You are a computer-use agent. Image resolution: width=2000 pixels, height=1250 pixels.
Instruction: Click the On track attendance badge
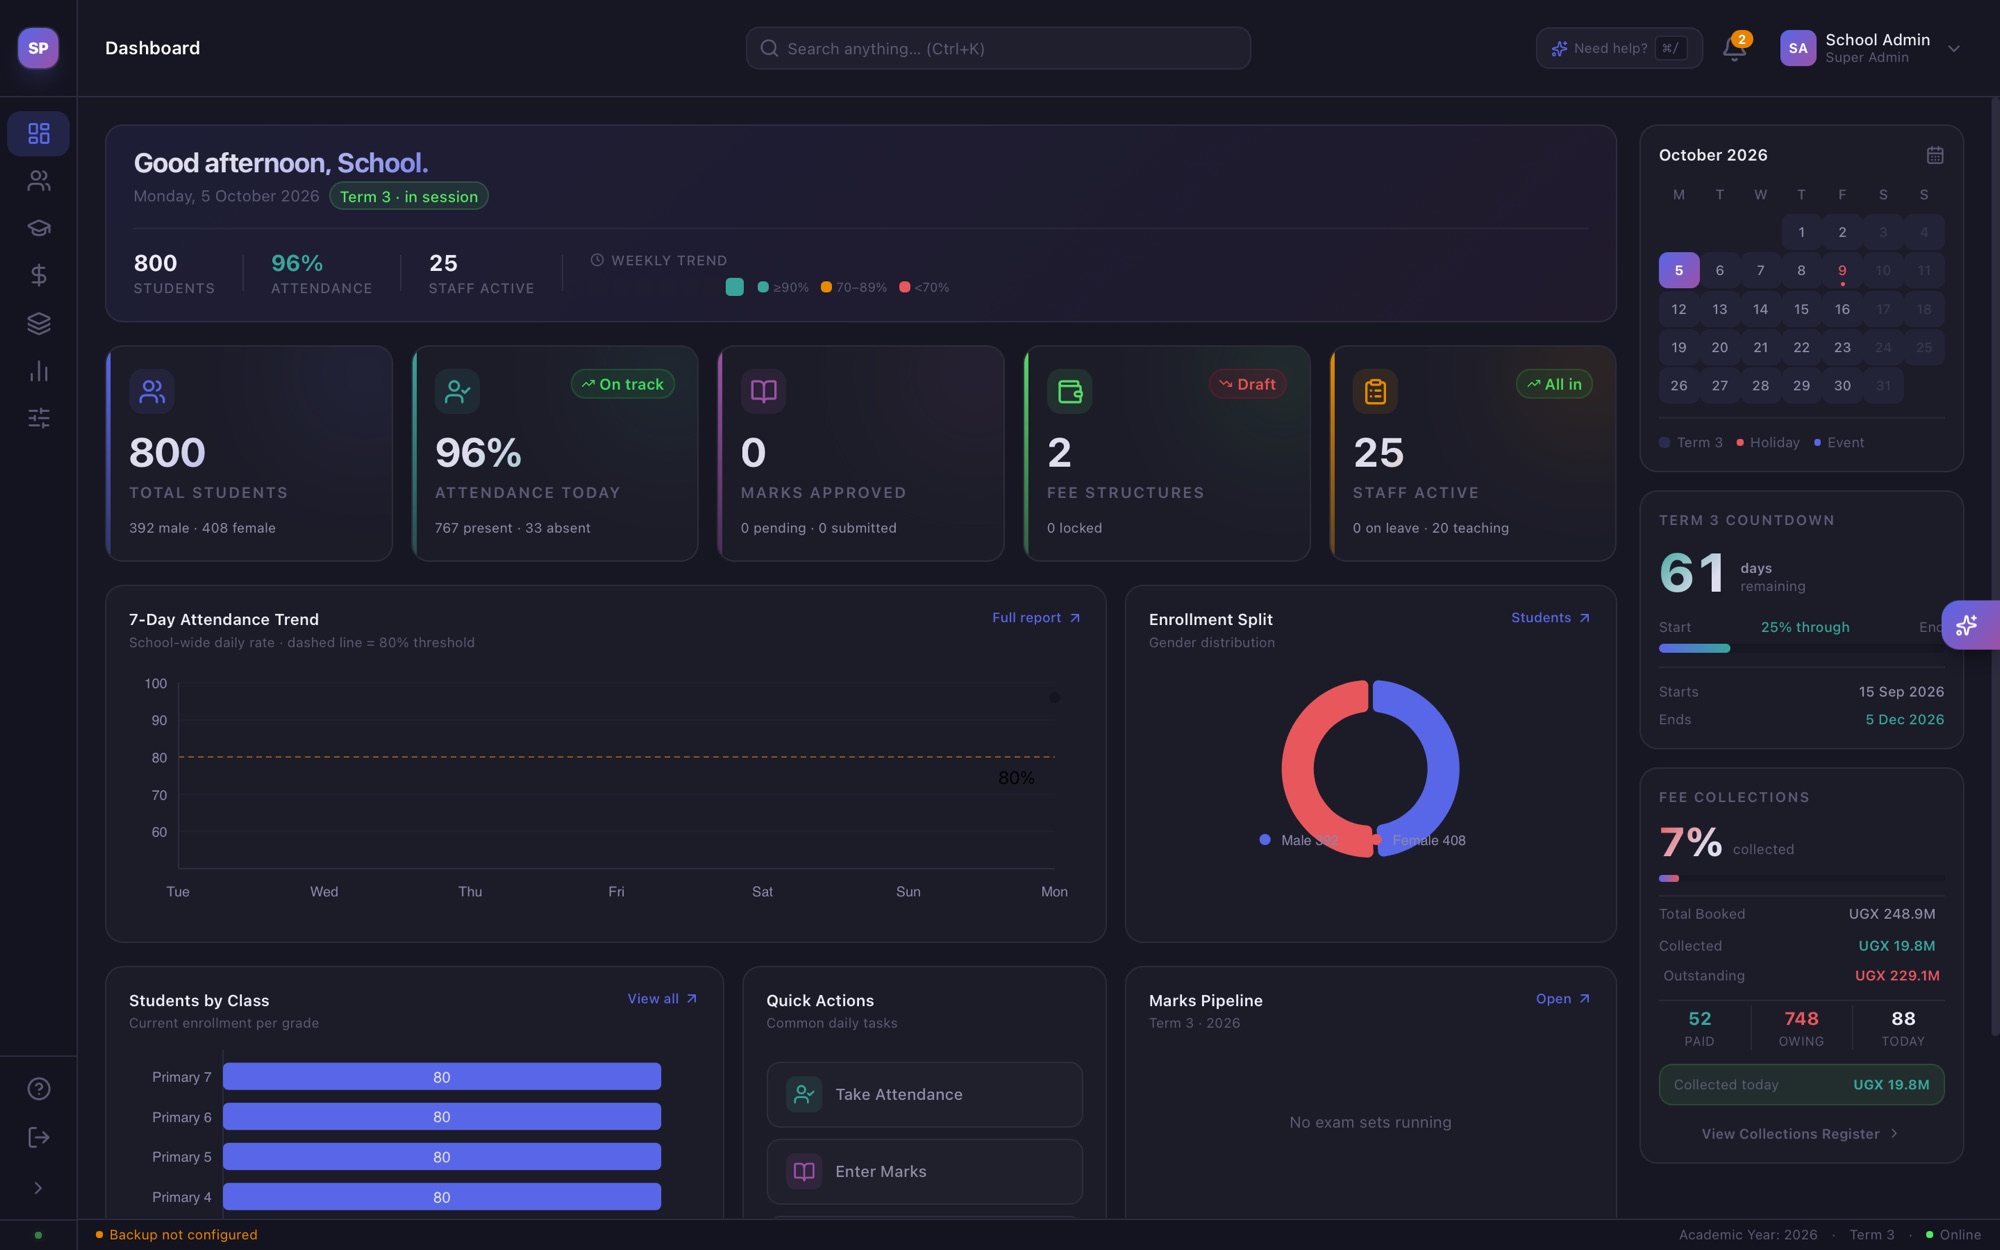[x=623, y=384]
